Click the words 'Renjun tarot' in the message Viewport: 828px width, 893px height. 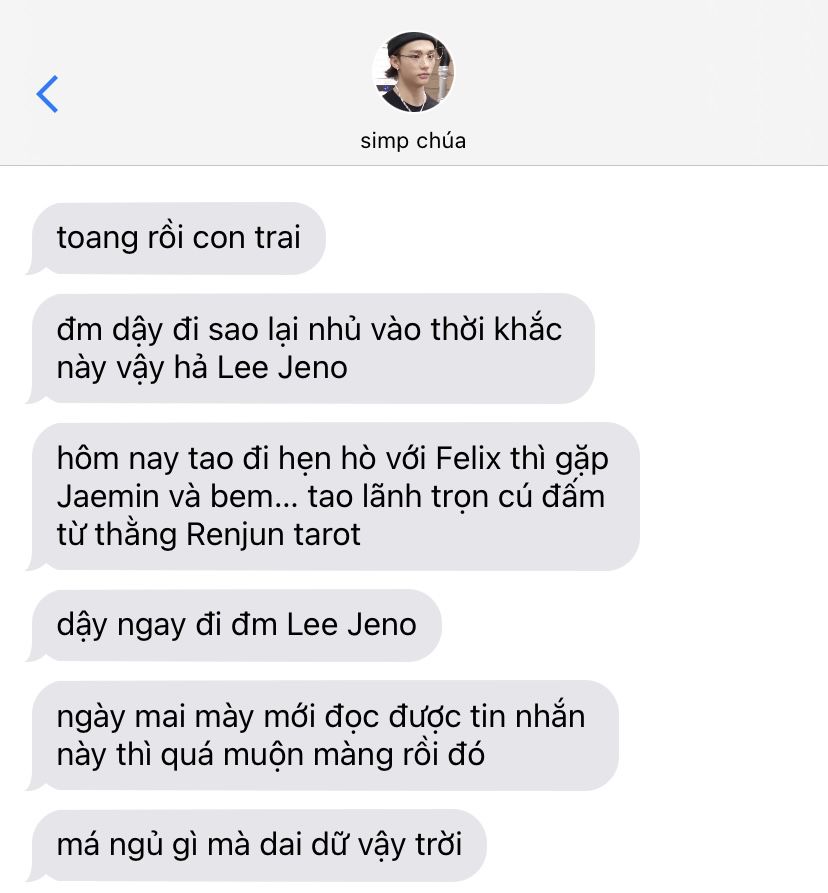click(x=273, y=535)
